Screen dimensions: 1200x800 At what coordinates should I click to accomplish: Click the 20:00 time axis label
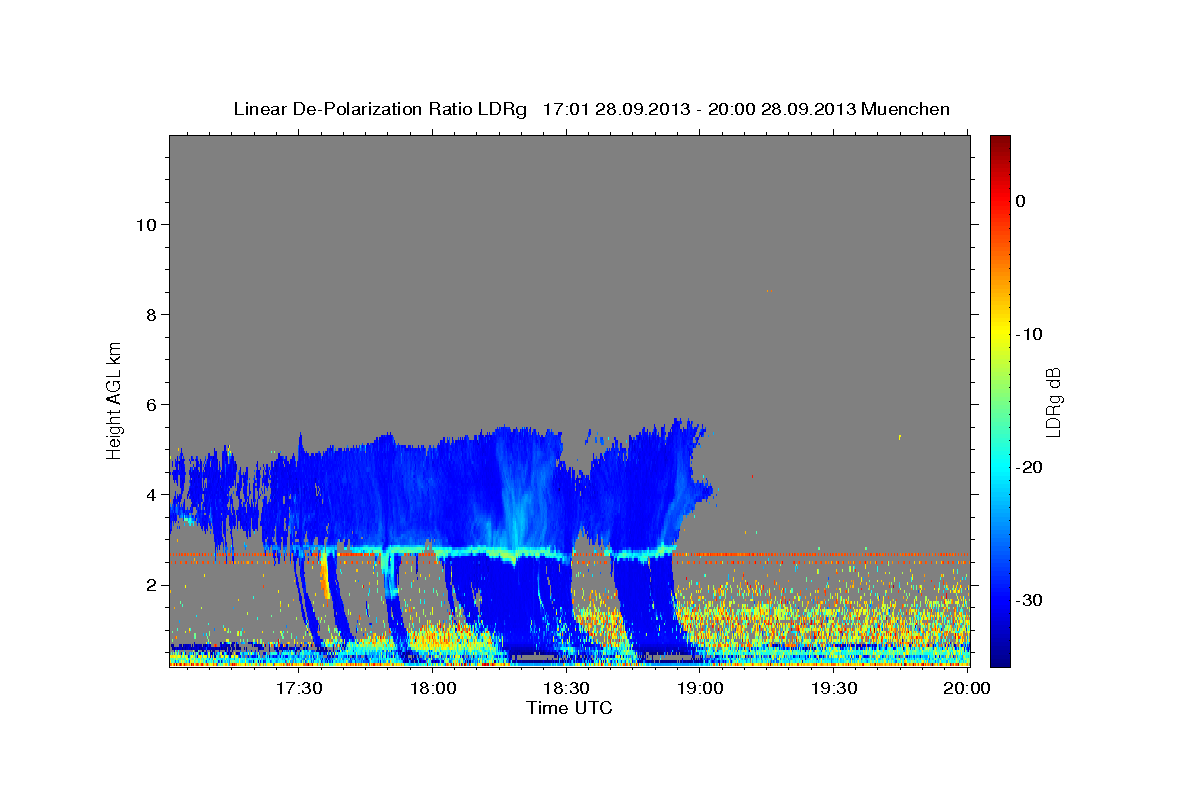(x=967, y=689)
